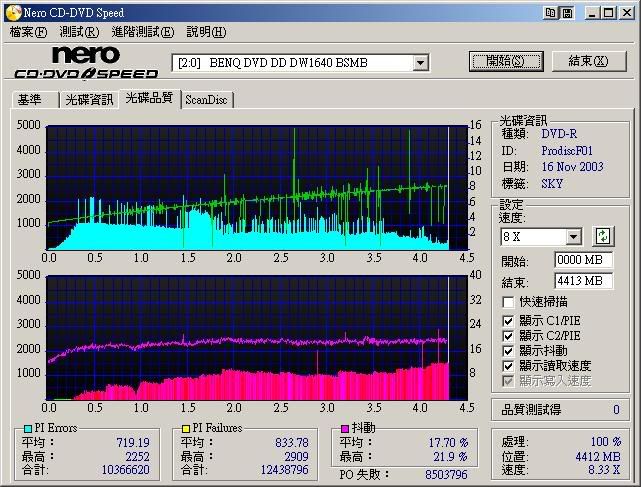Click the end position field 4413 MB
This screenshot has height=487, width=641.
point(583,281)
